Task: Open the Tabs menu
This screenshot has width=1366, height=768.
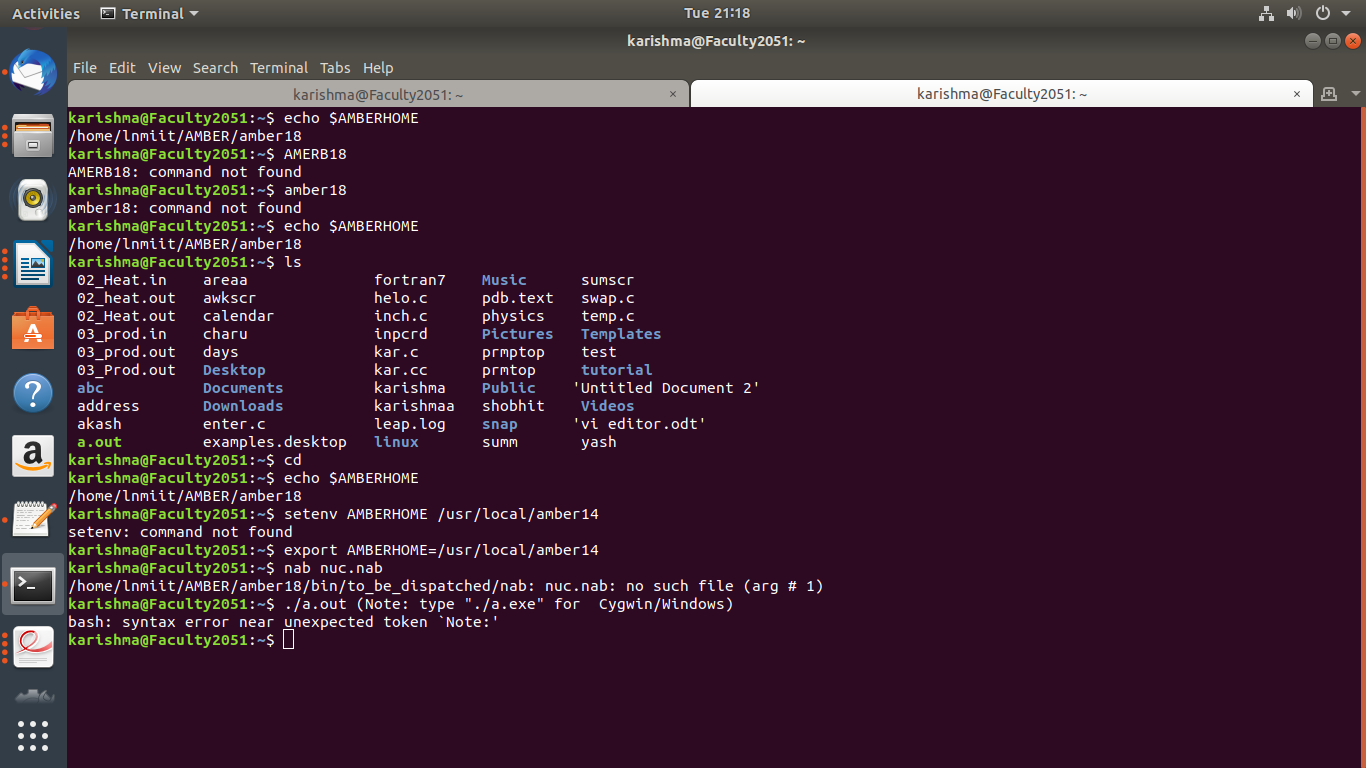Action: [x=335, y=68]
